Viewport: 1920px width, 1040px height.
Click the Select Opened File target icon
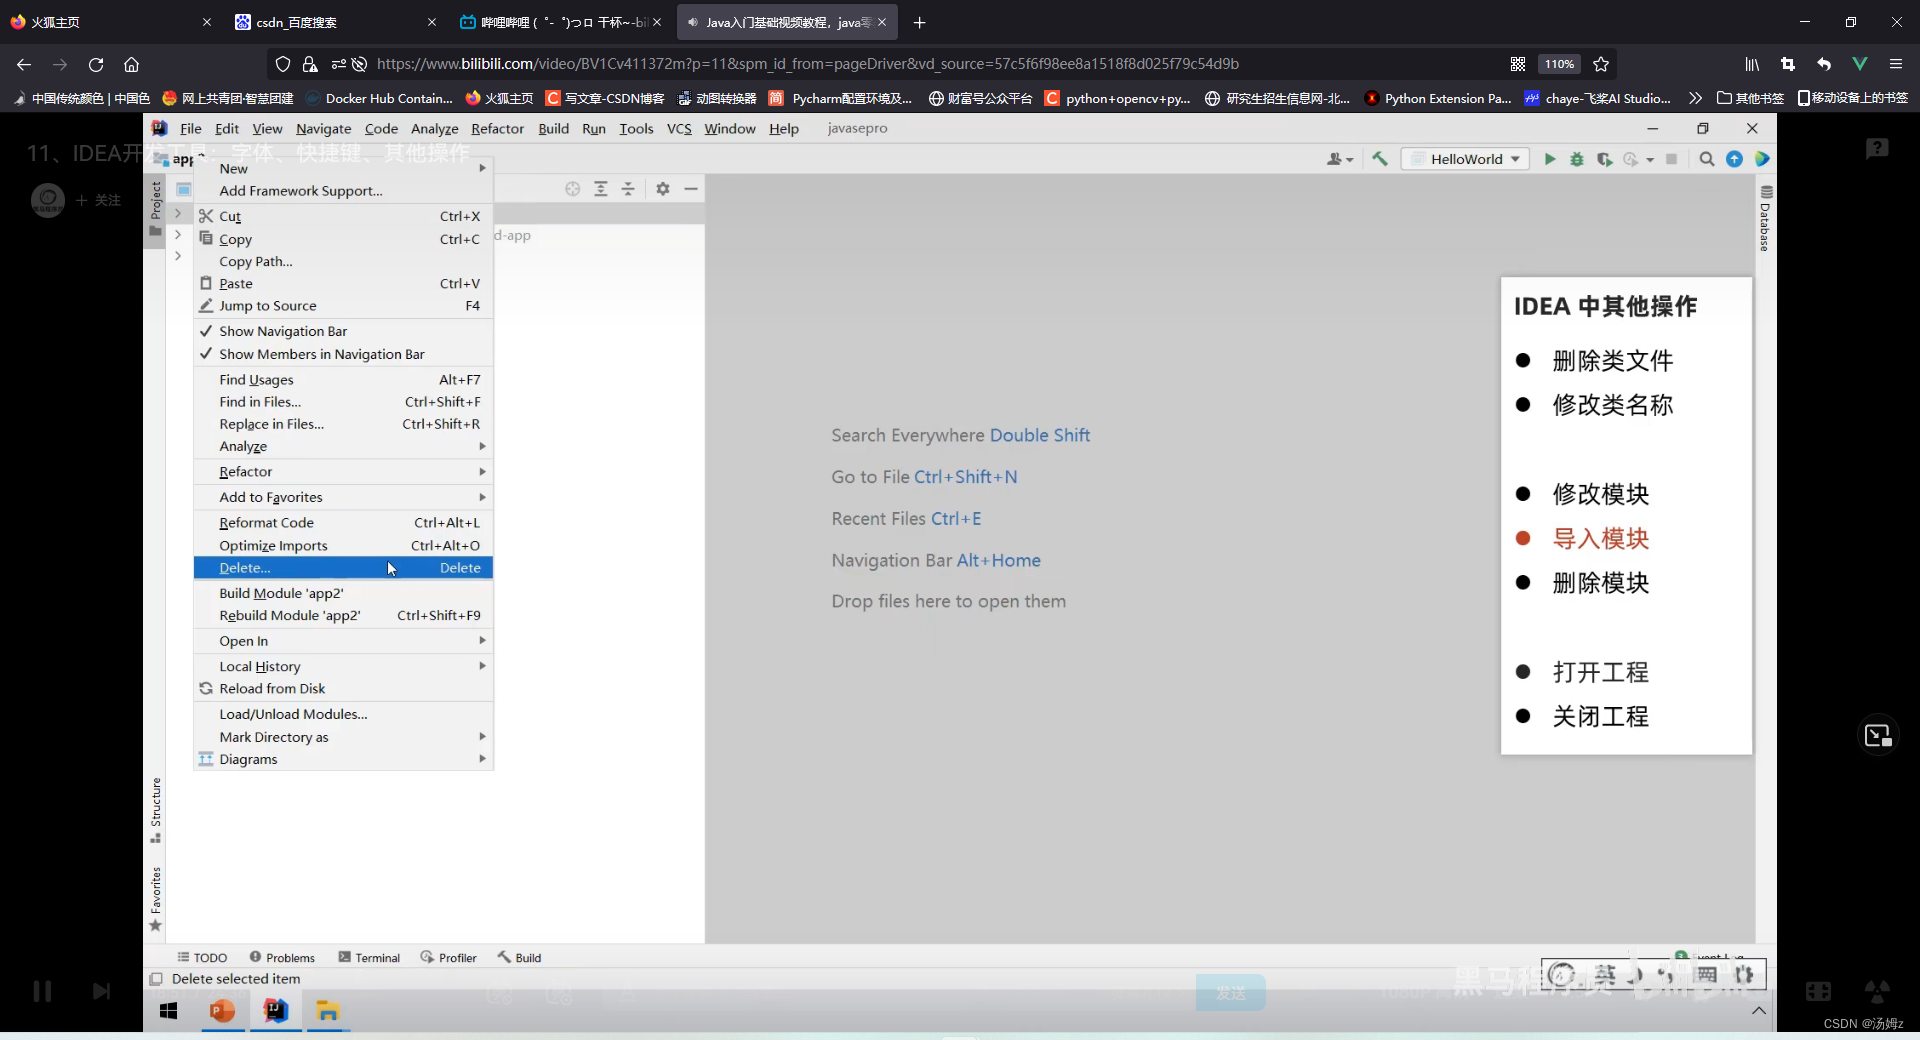(x=572, y=189)
